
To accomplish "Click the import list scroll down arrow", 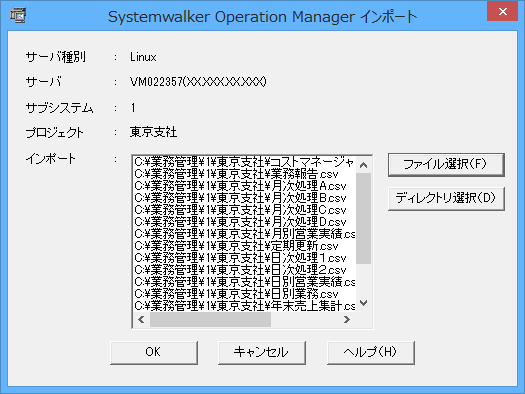I will [364, 303].
